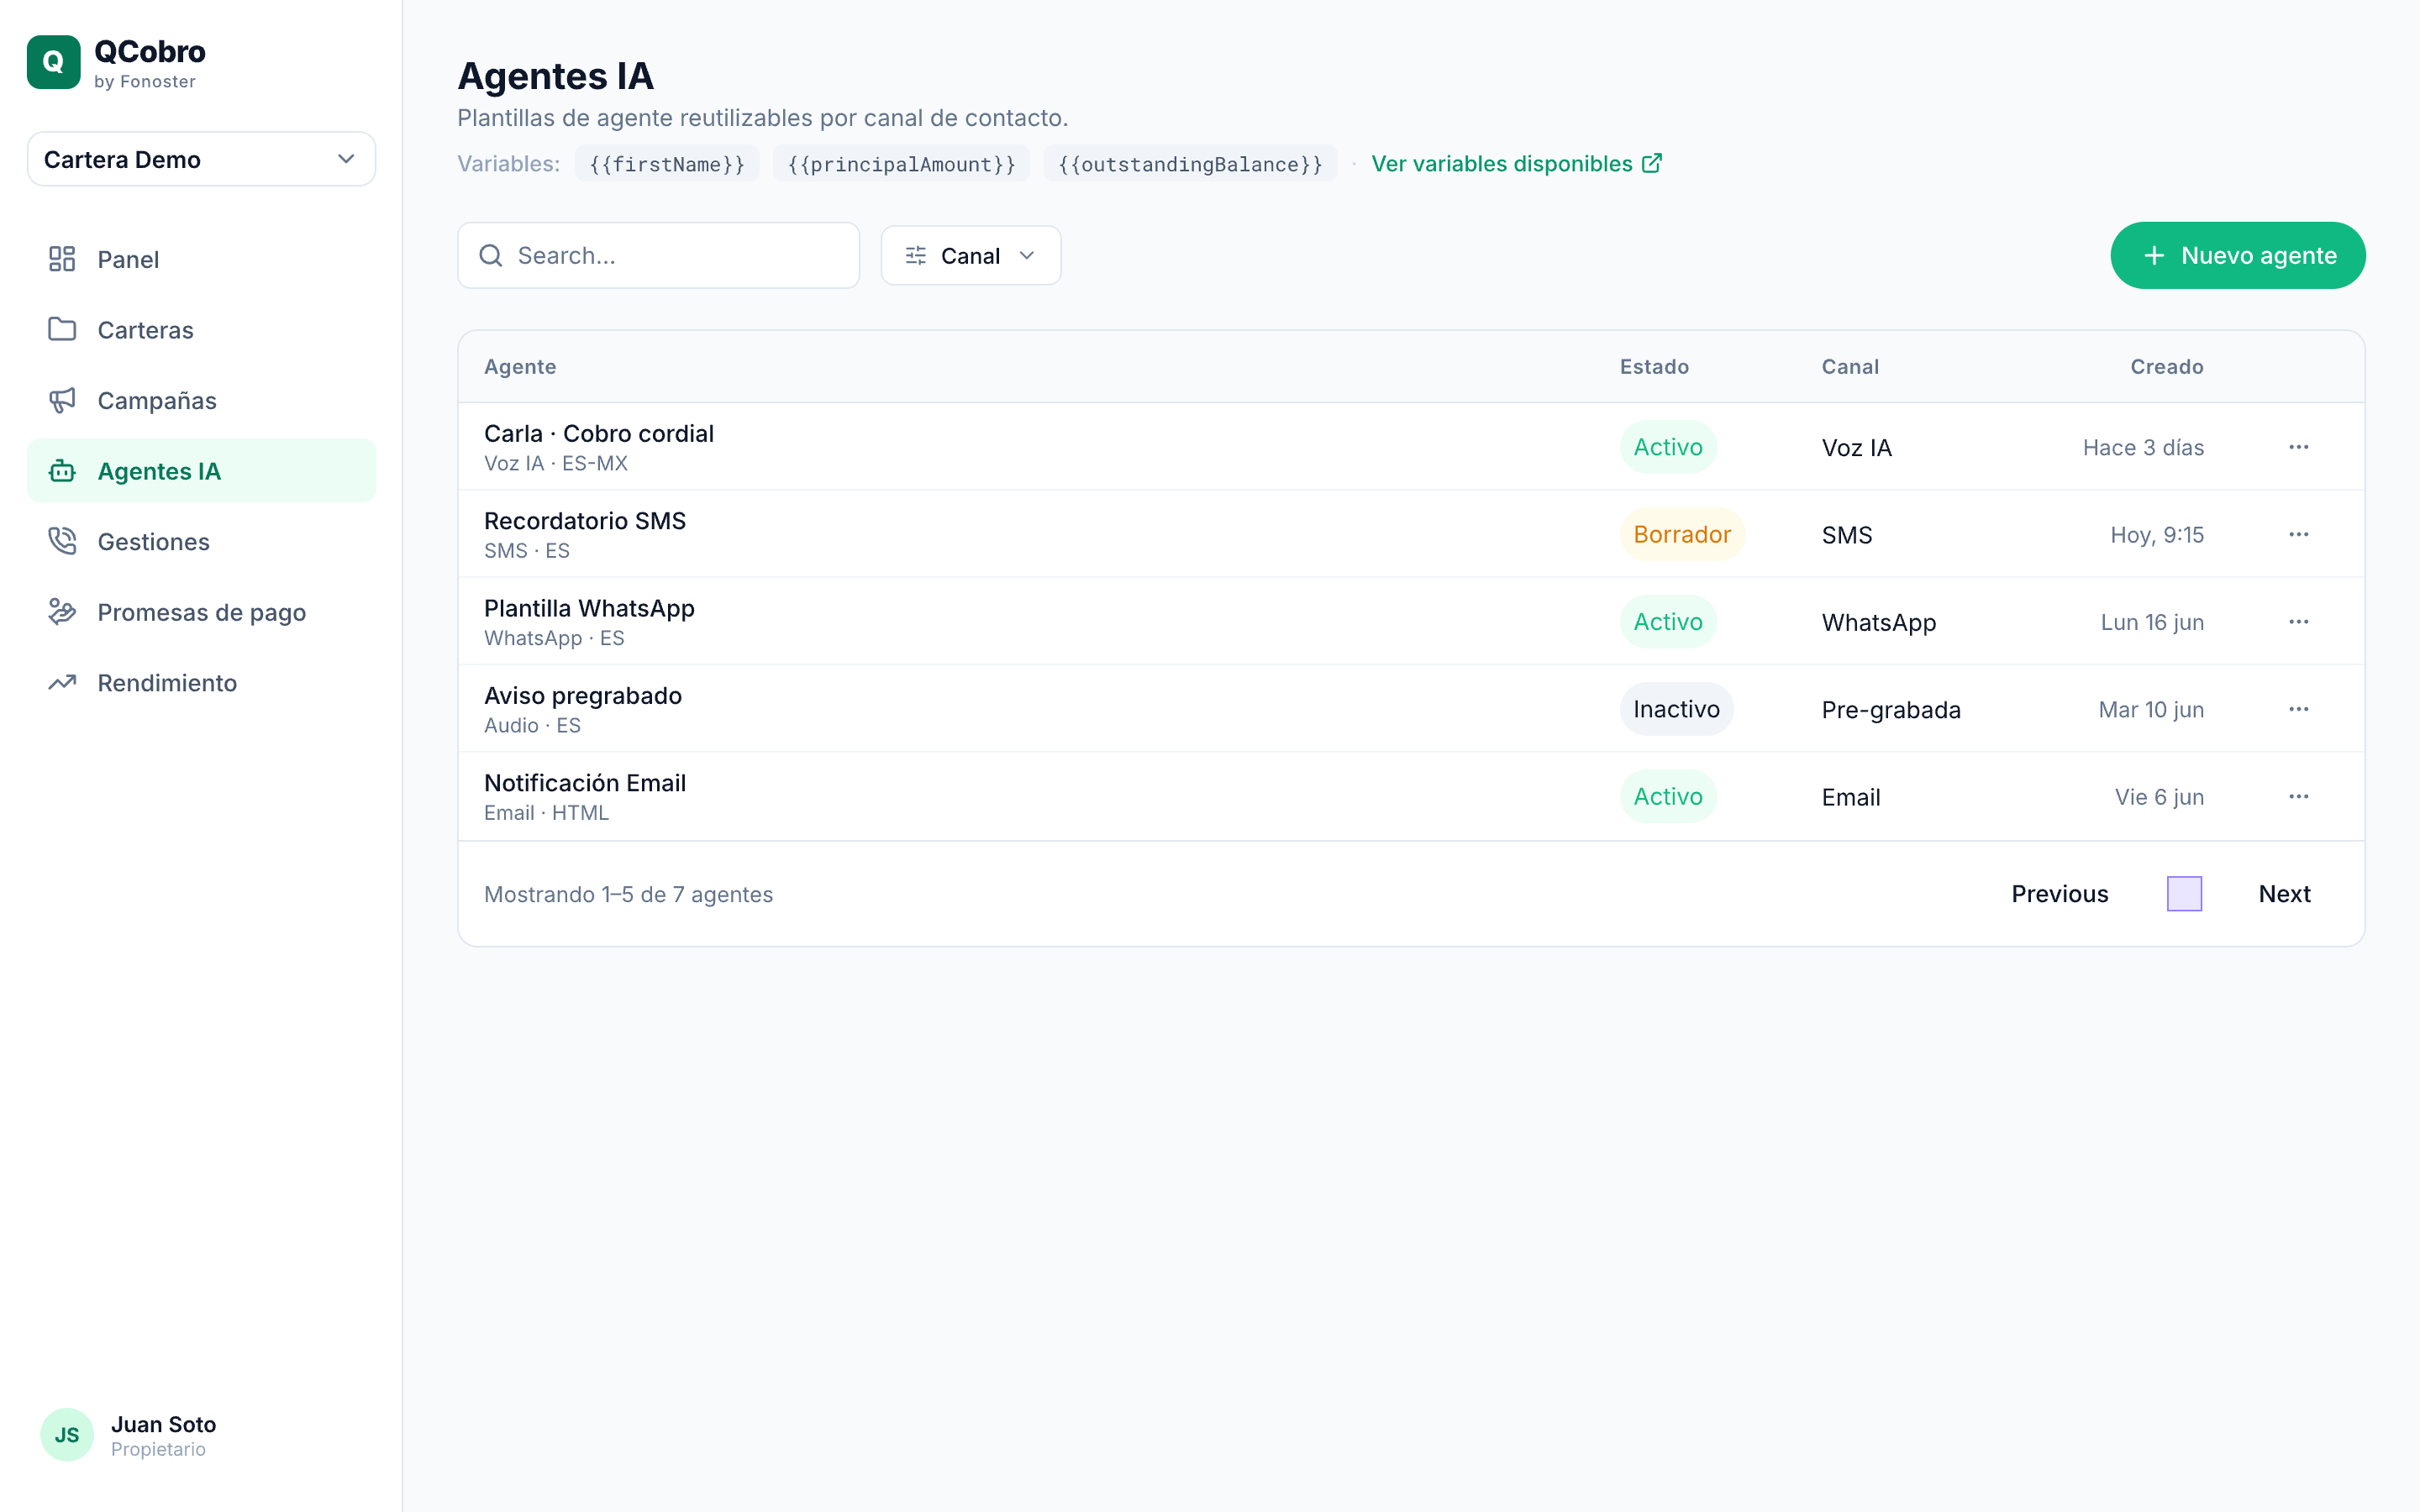Click the current page number box

click(x=2184, y=894)
